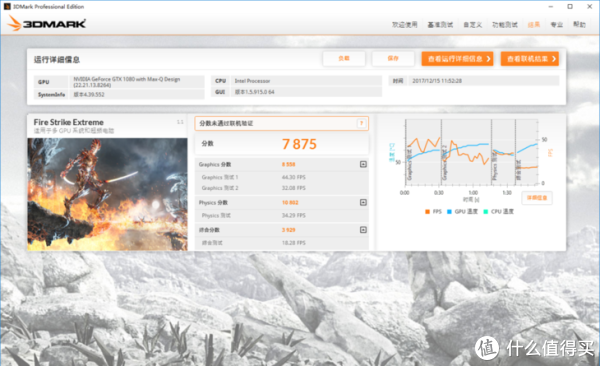The width and height of the screenshot is (600, 366).
Task: Click the orange FPS color swatch
Action: [427, 212]
